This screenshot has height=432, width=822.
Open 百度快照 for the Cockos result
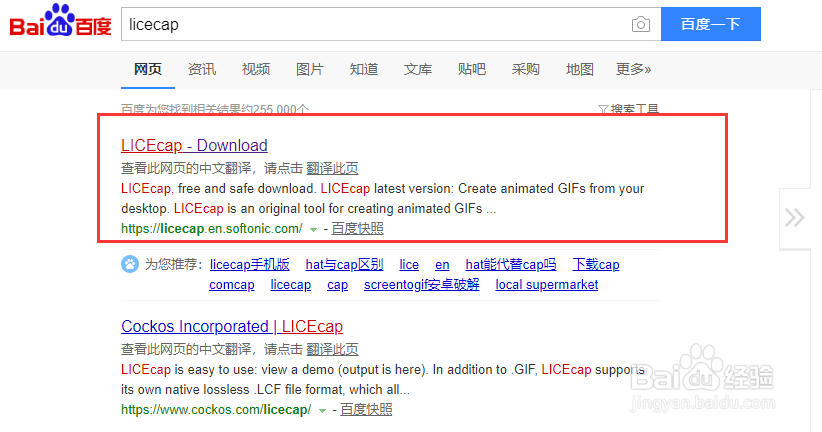coord(366,409)
